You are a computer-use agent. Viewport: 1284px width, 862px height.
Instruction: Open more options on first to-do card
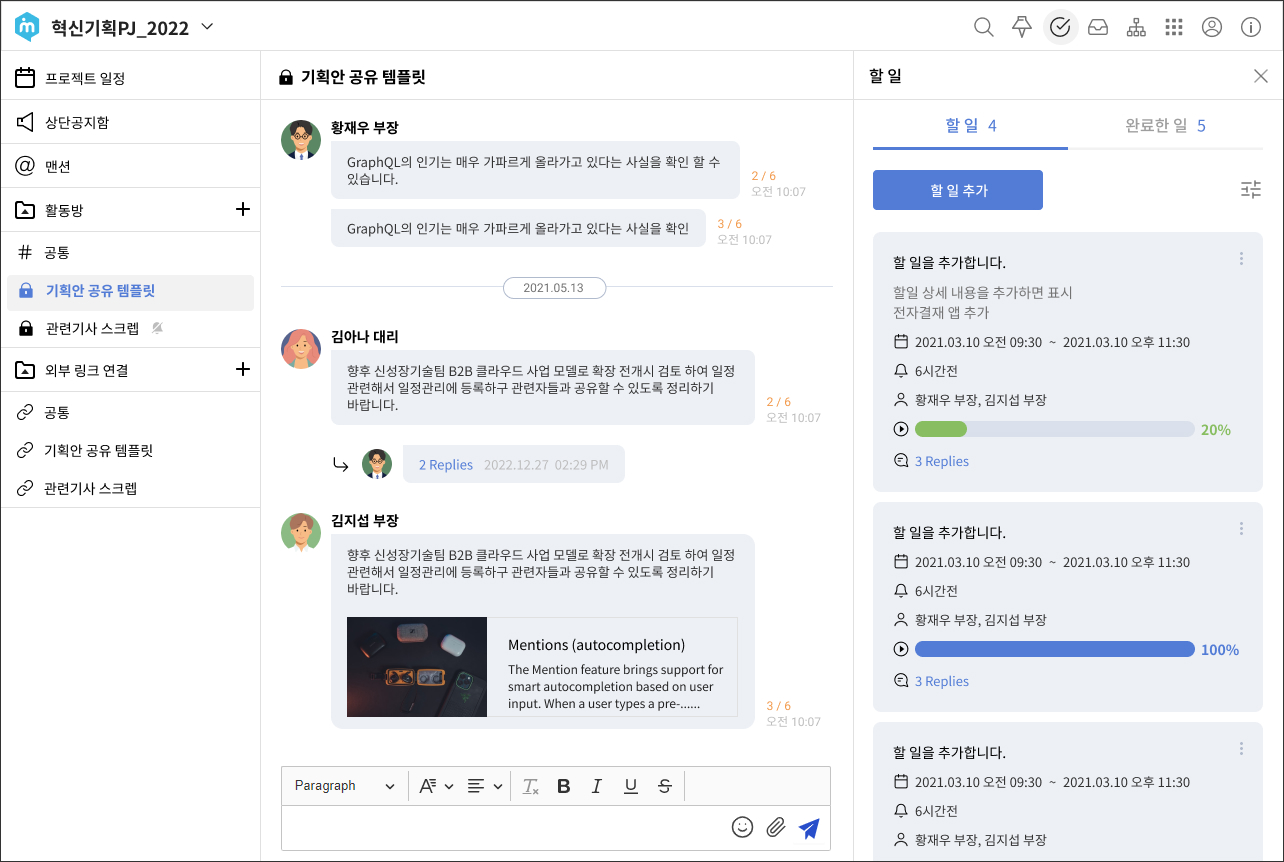(x=1242, y=259)
